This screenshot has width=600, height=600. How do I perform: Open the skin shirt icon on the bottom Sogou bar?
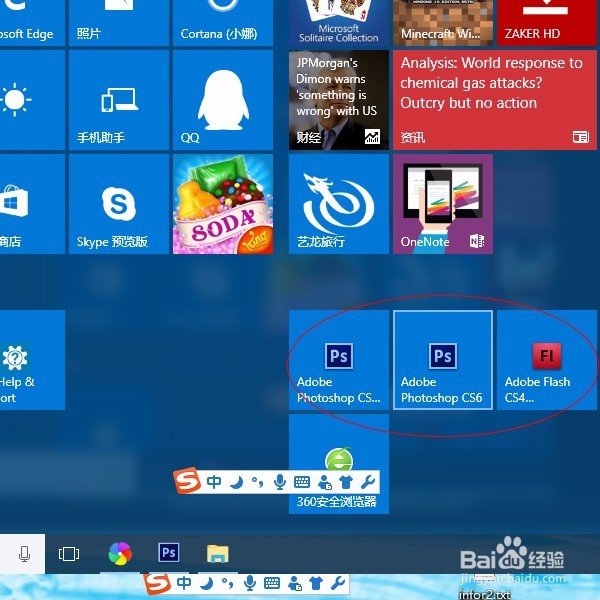[316, 583]
